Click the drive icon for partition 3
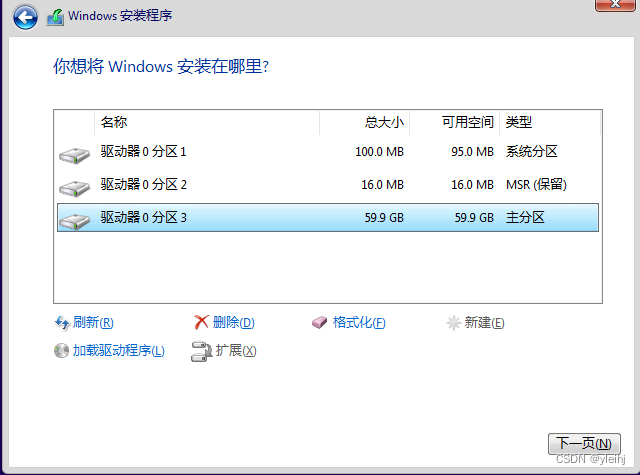Screen dimensions: 640x475 click(74, 222)
